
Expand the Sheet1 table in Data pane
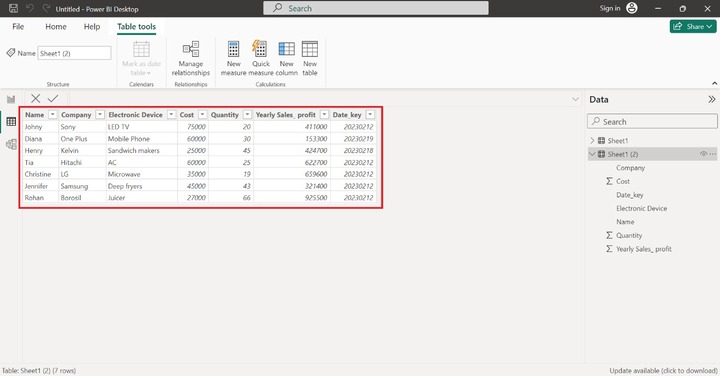(592, 140)
